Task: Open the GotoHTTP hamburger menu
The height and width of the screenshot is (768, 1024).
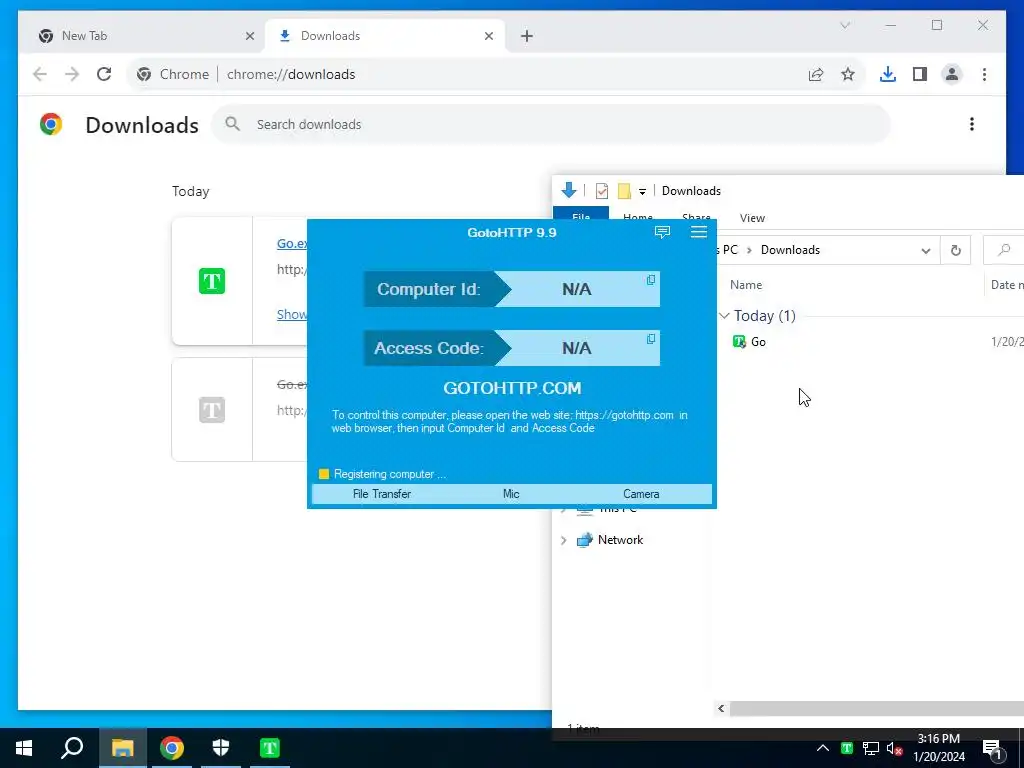Action: (699, 232)
